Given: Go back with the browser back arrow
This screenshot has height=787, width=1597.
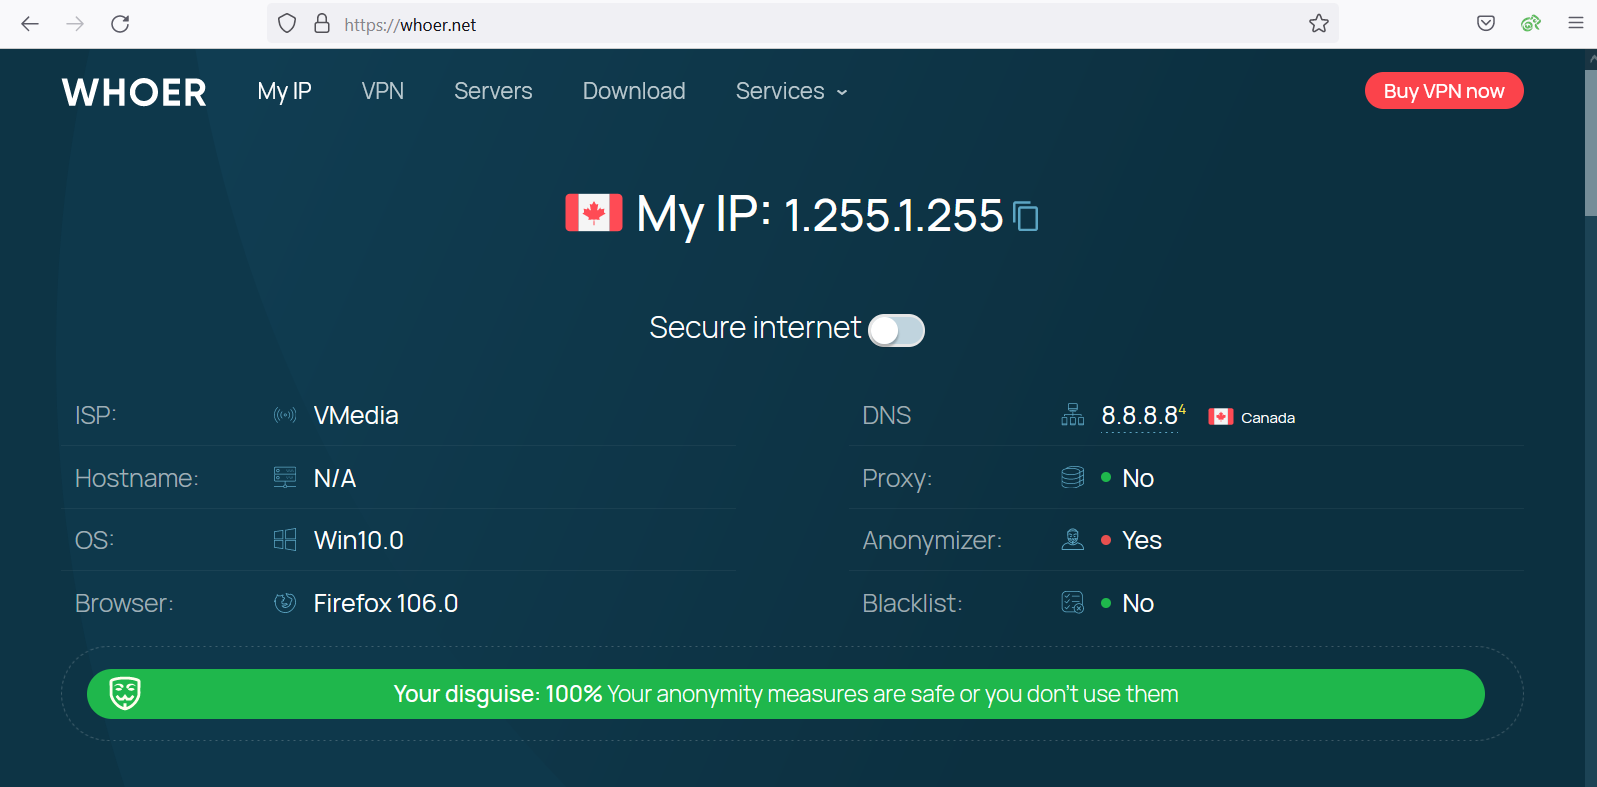Looking at the screenshot, I should [30, 24].
